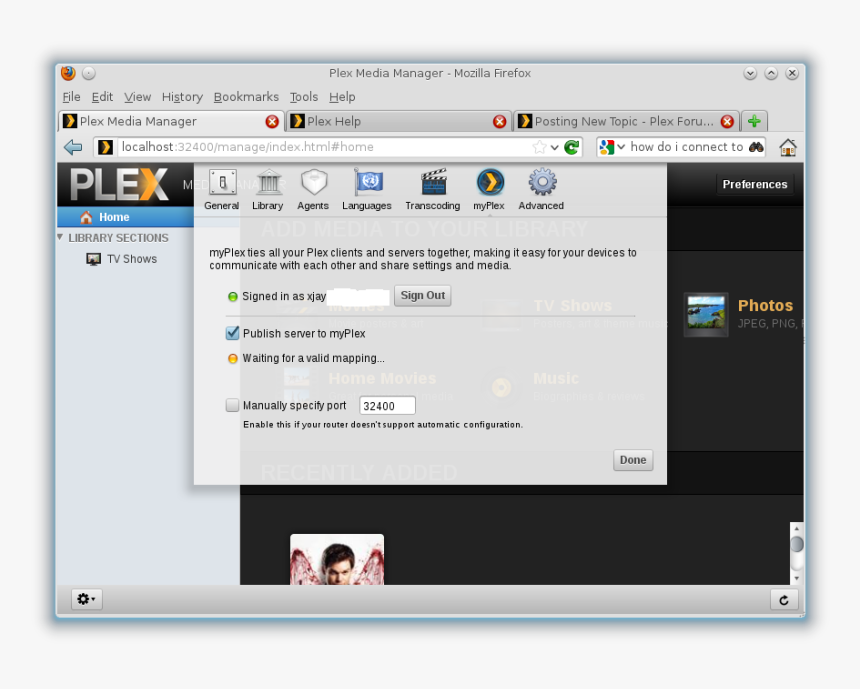Viewport: 860px width, 689px height.
Task: Open the General preferences icon
Action: point(222,183)
